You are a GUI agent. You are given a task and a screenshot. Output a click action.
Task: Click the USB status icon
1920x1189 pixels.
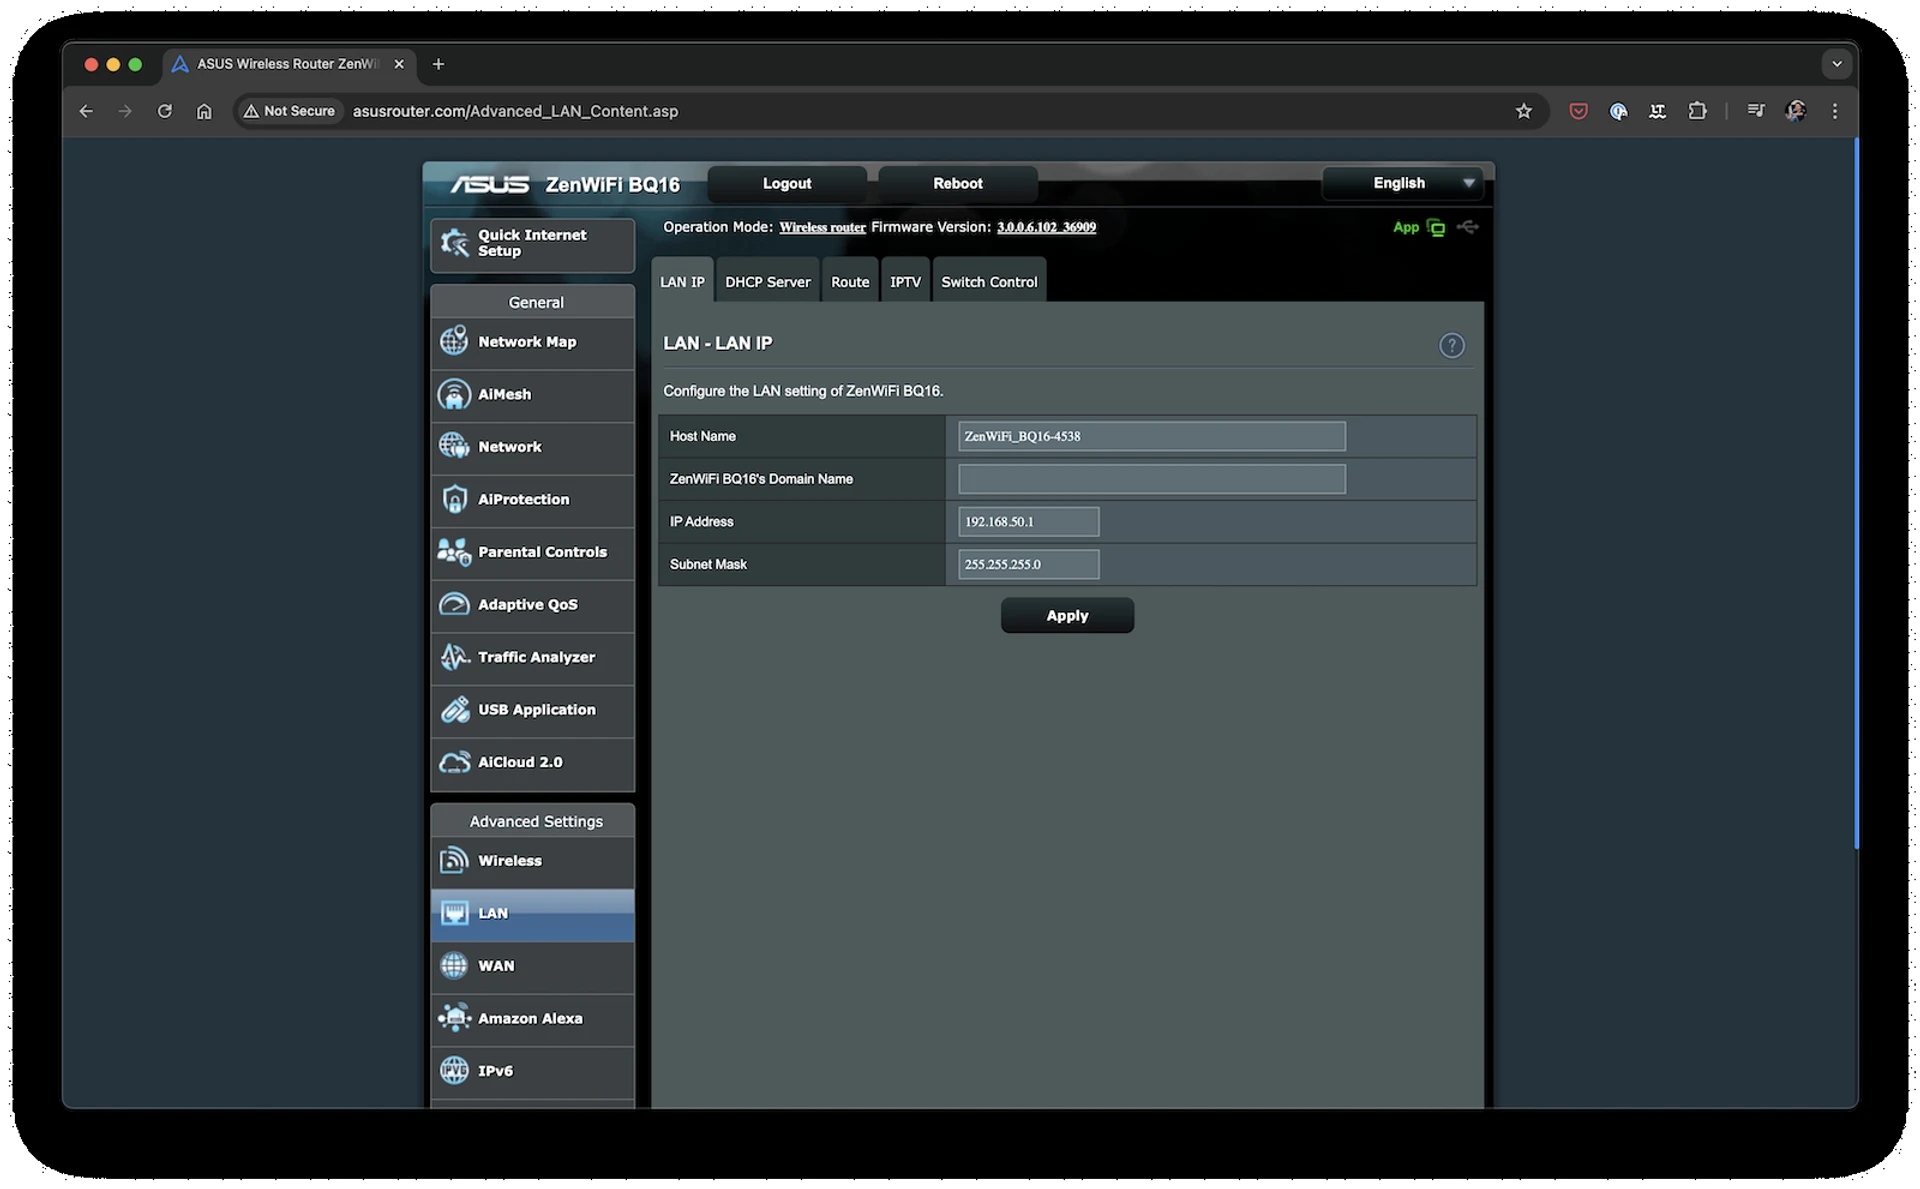[x=1468, y=227]
